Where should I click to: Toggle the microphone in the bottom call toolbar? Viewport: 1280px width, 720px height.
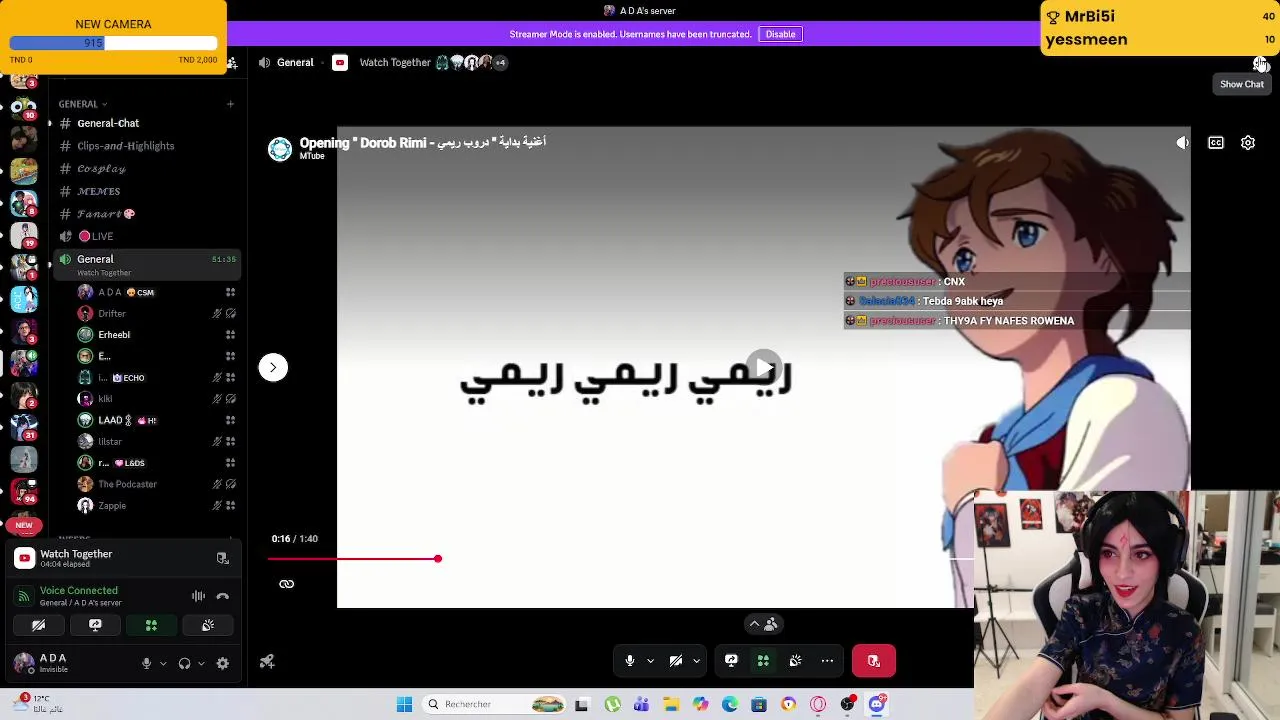(x=630, y=661)
